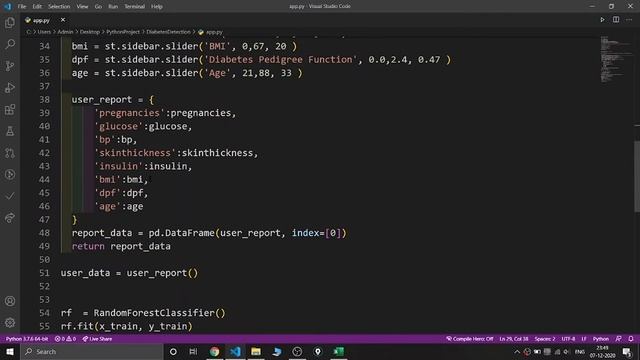Run the Python file with play button

(602, 20)
